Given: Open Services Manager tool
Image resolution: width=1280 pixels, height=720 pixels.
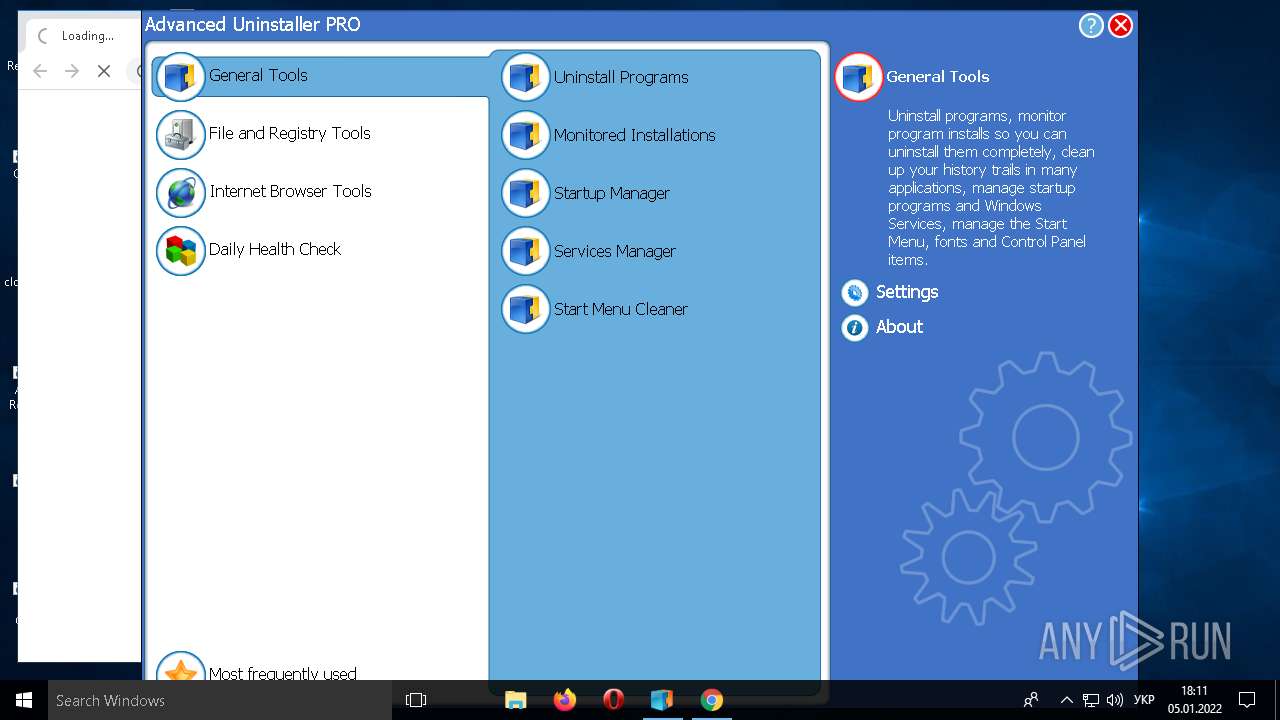Looking at the screenshot, I should coord(615,251).
